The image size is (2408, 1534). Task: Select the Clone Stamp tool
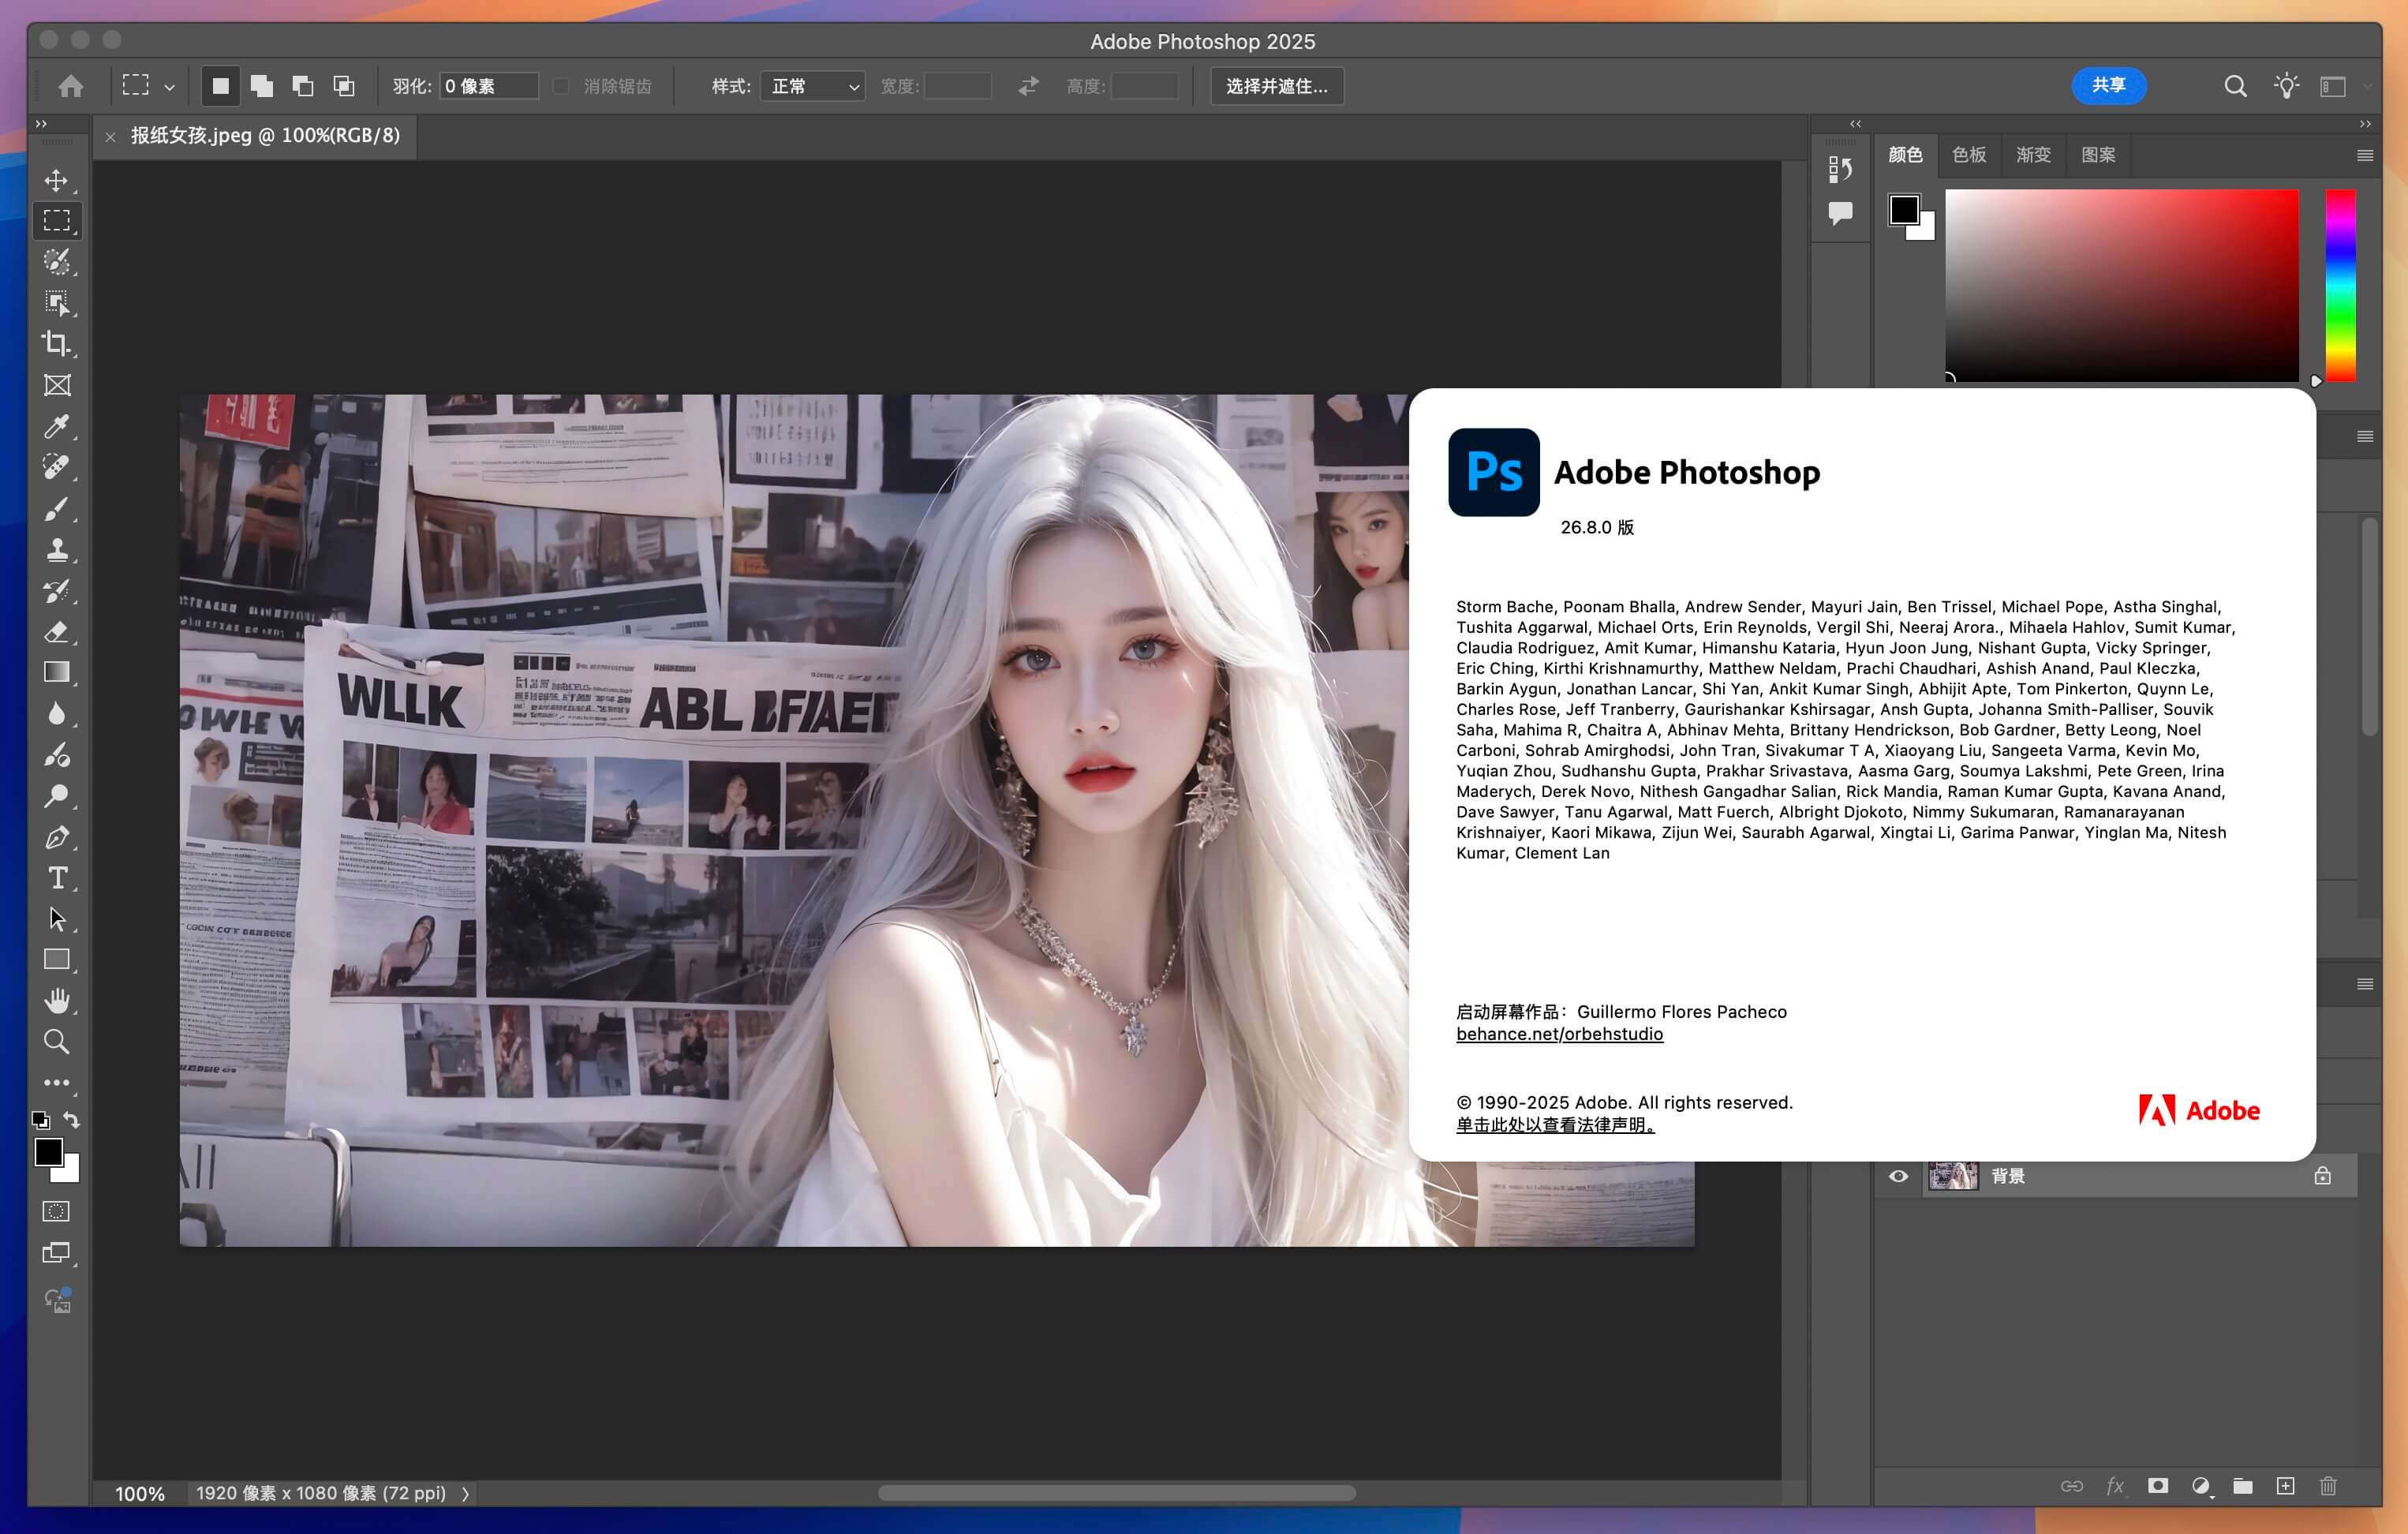coord(56,550)
